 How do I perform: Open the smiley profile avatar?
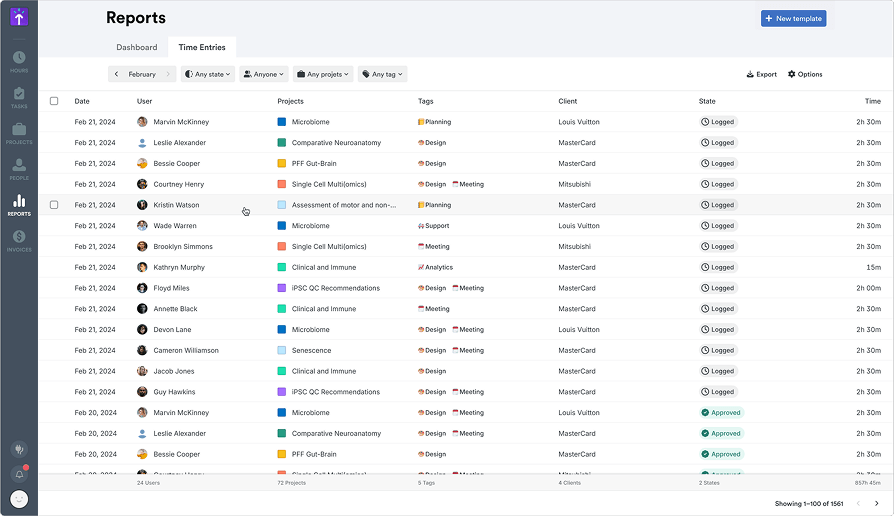19,499
